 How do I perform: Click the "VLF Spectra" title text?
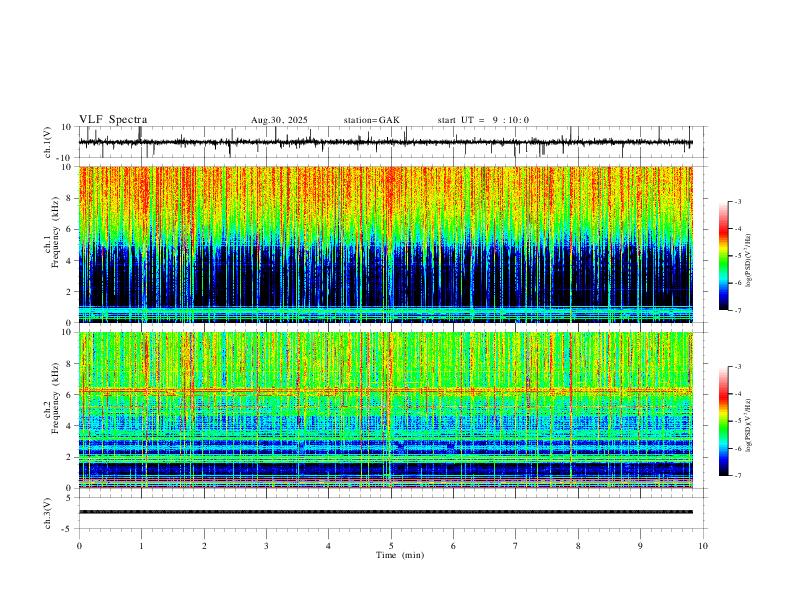coord(113,120)
